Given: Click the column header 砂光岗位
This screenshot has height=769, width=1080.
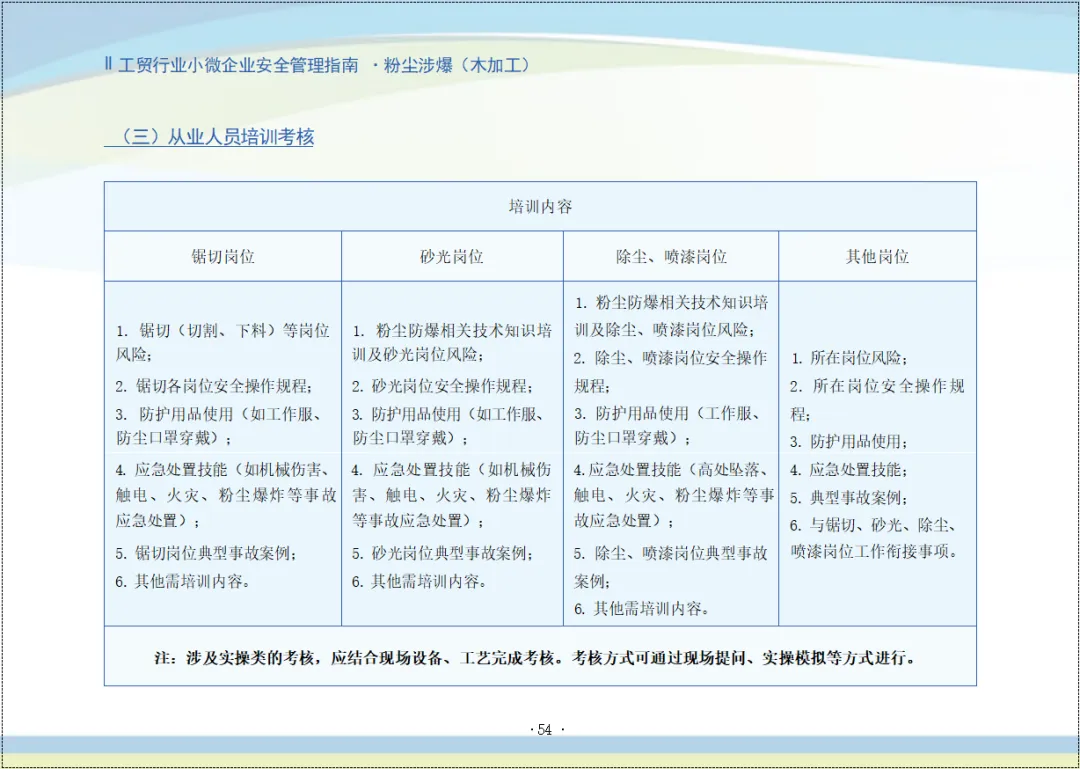Looking at the screenshot, I should coord(451,257).
